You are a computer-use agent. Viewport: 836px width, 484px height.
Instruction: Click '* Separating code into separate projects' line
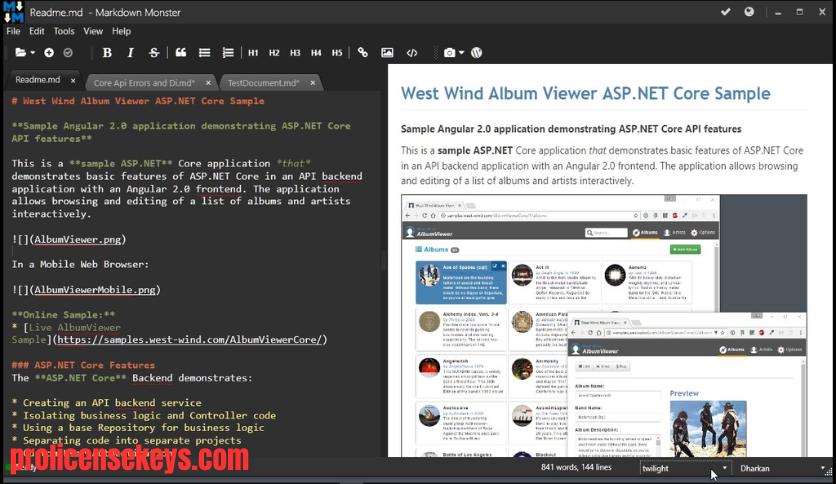[126, 440]
